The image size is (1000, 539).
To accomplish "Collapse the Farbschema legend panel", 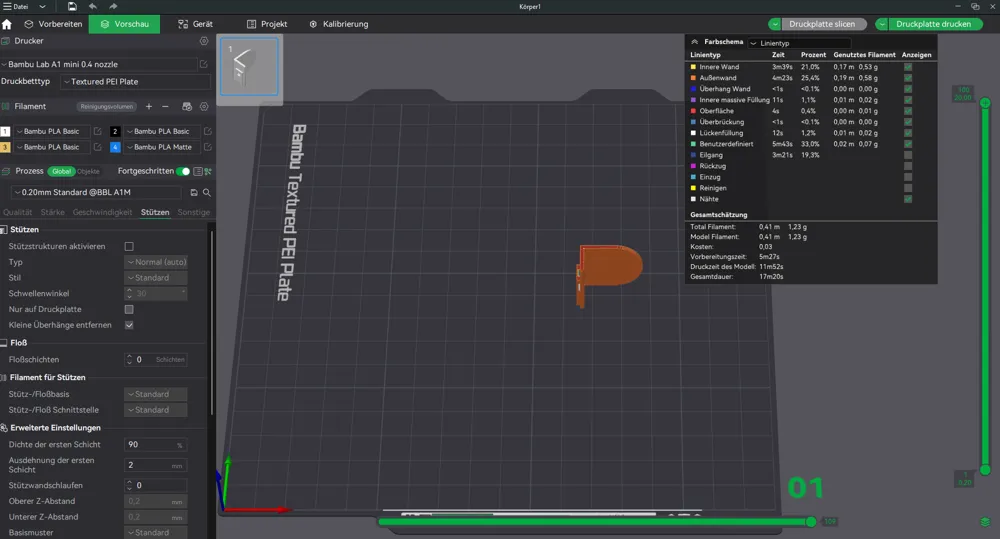I will tap(695, 42).
